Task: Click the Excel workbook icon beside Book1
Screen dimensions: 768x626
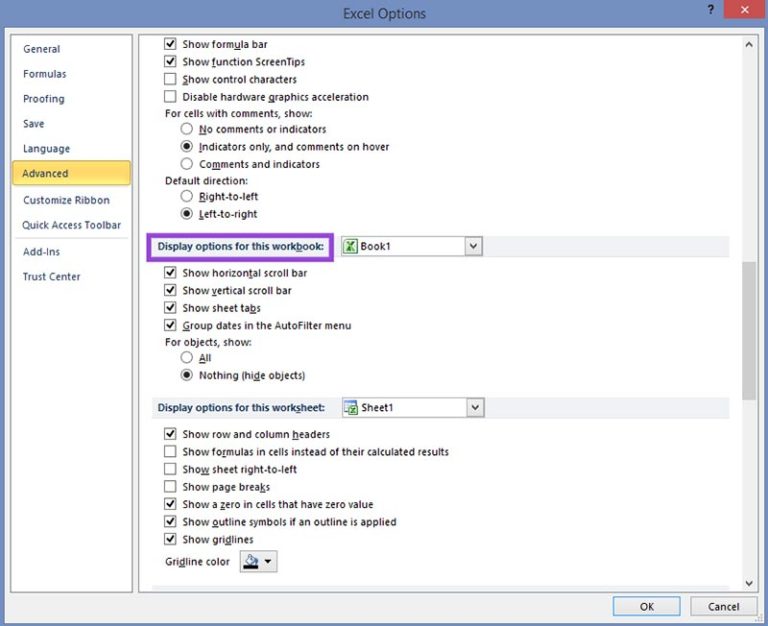Action: coord(350,246)
